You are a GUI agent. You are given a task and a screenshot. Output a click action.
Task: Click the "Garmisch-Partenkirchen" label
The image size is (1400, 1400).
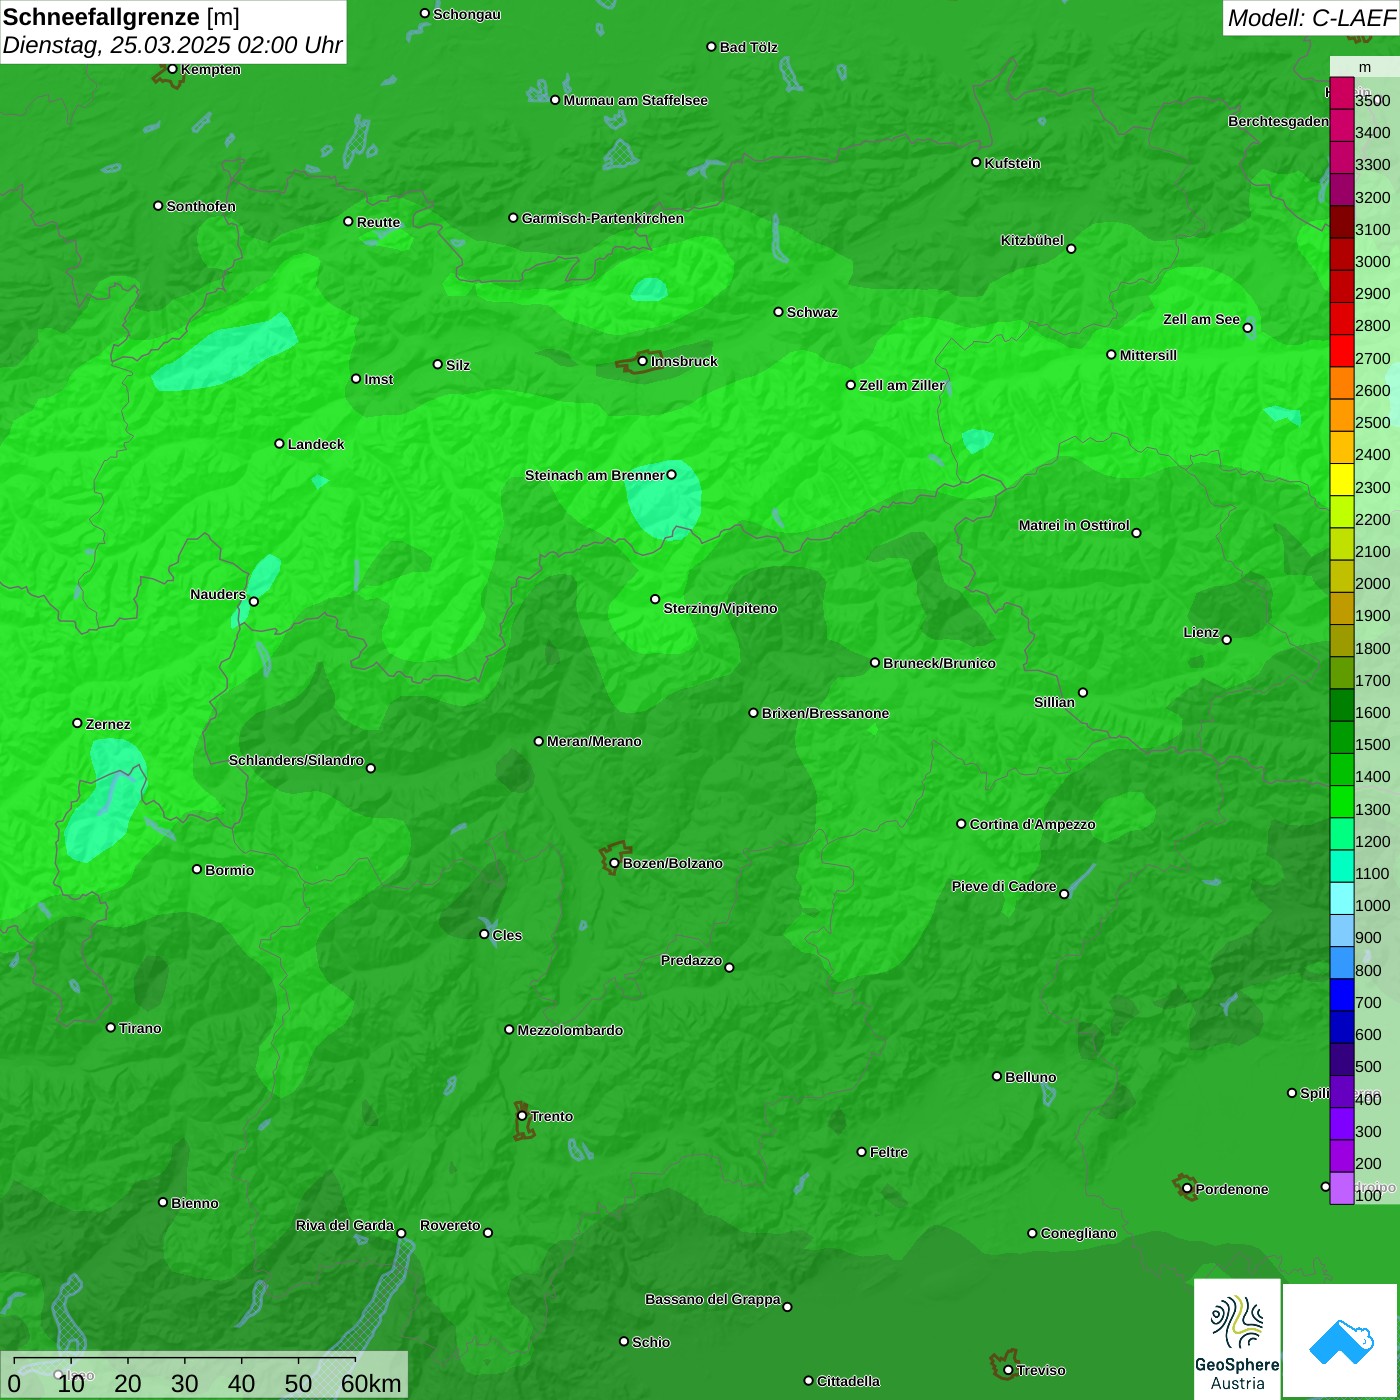(x=603, y=218)
